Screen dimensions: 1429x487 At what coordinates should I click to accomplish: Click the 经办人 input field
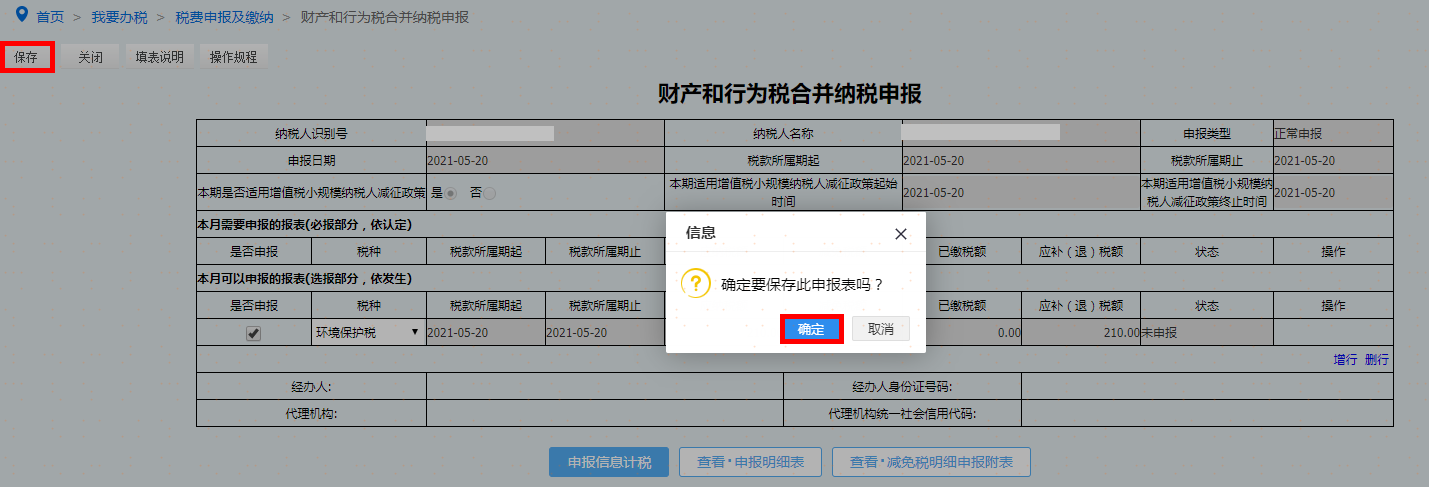point(605,386)
